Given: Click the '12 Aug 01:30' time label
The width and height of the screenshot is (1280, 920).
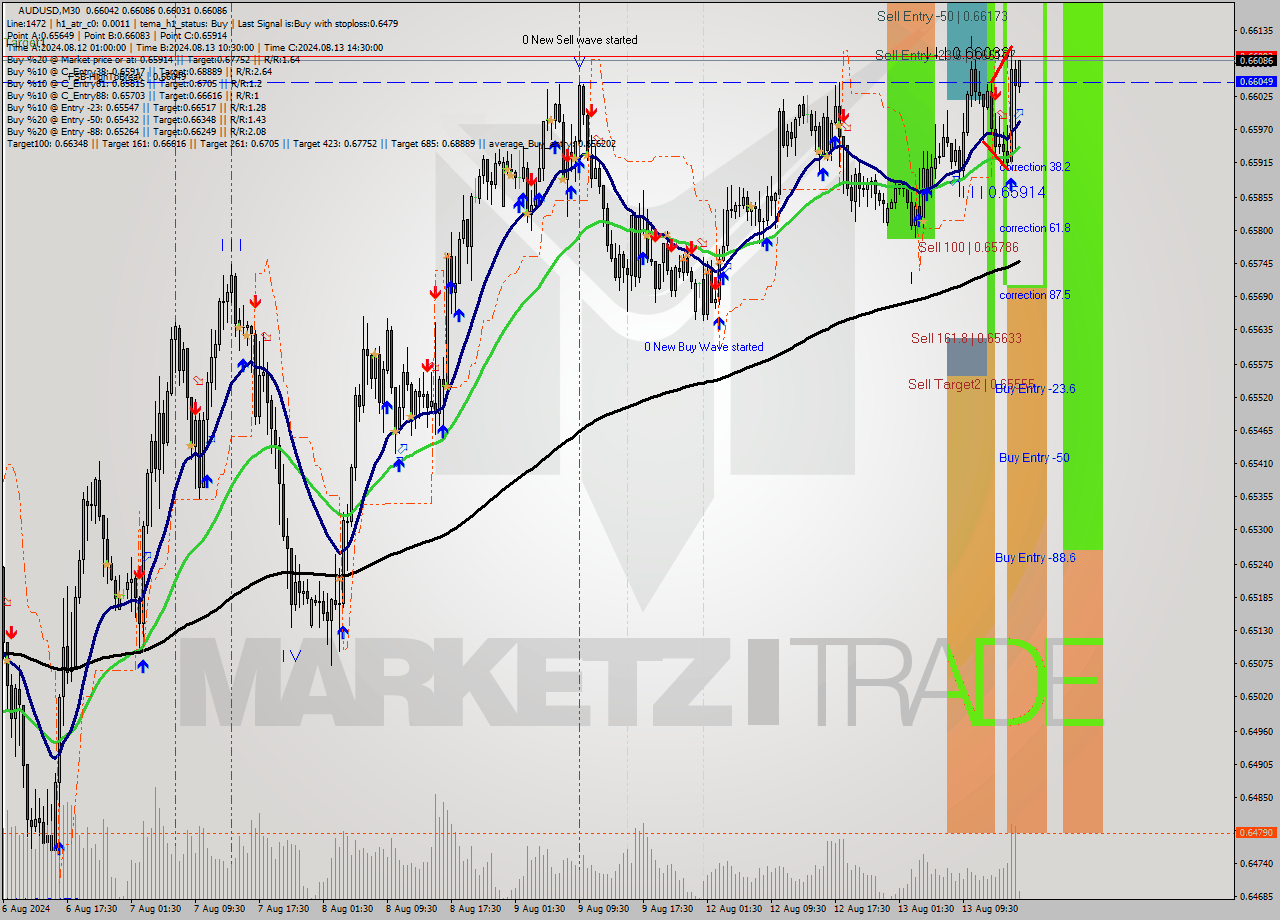Looking at the screenshot, I should 733,909.
